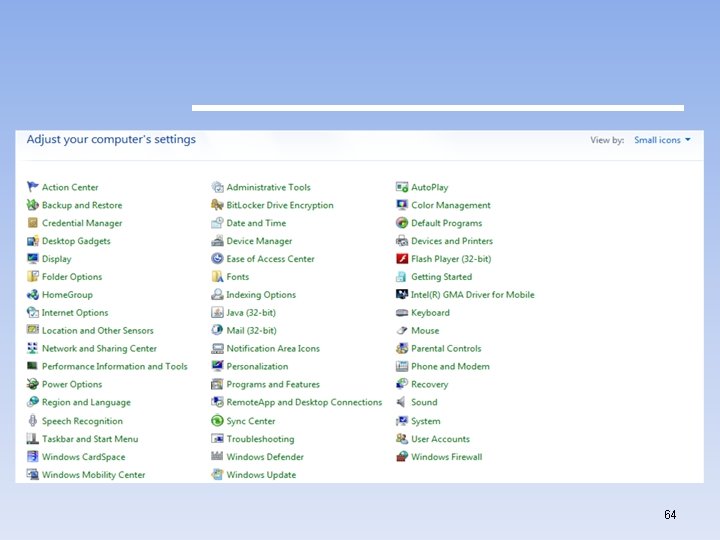This screenshot has width=720, height=540.
Task: Open the Windows CardSpace link
Action: pyautogui.click(x=84, y=456)
